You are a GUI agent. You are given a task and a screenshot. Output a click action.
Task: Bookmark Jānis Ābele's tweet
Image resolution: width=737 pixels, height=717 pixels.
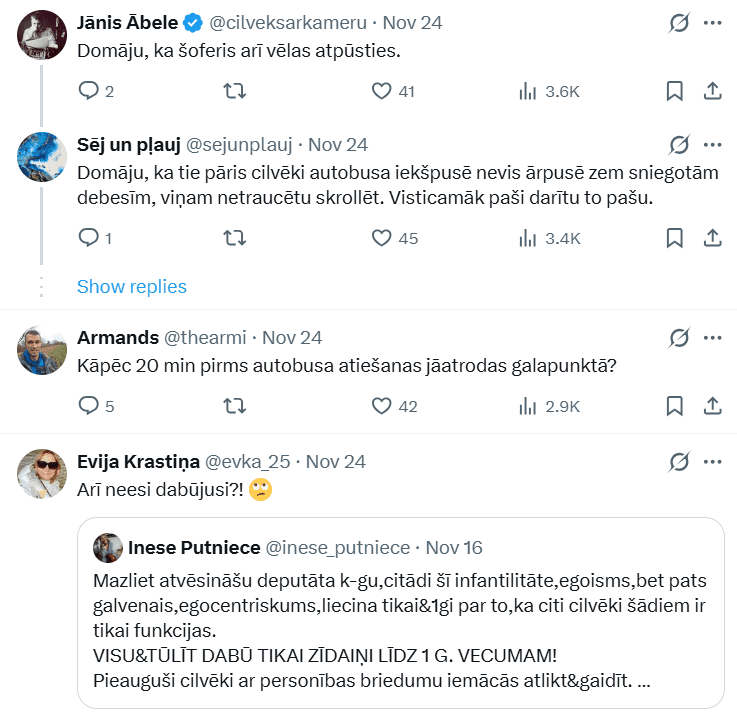tap(675, 91)
